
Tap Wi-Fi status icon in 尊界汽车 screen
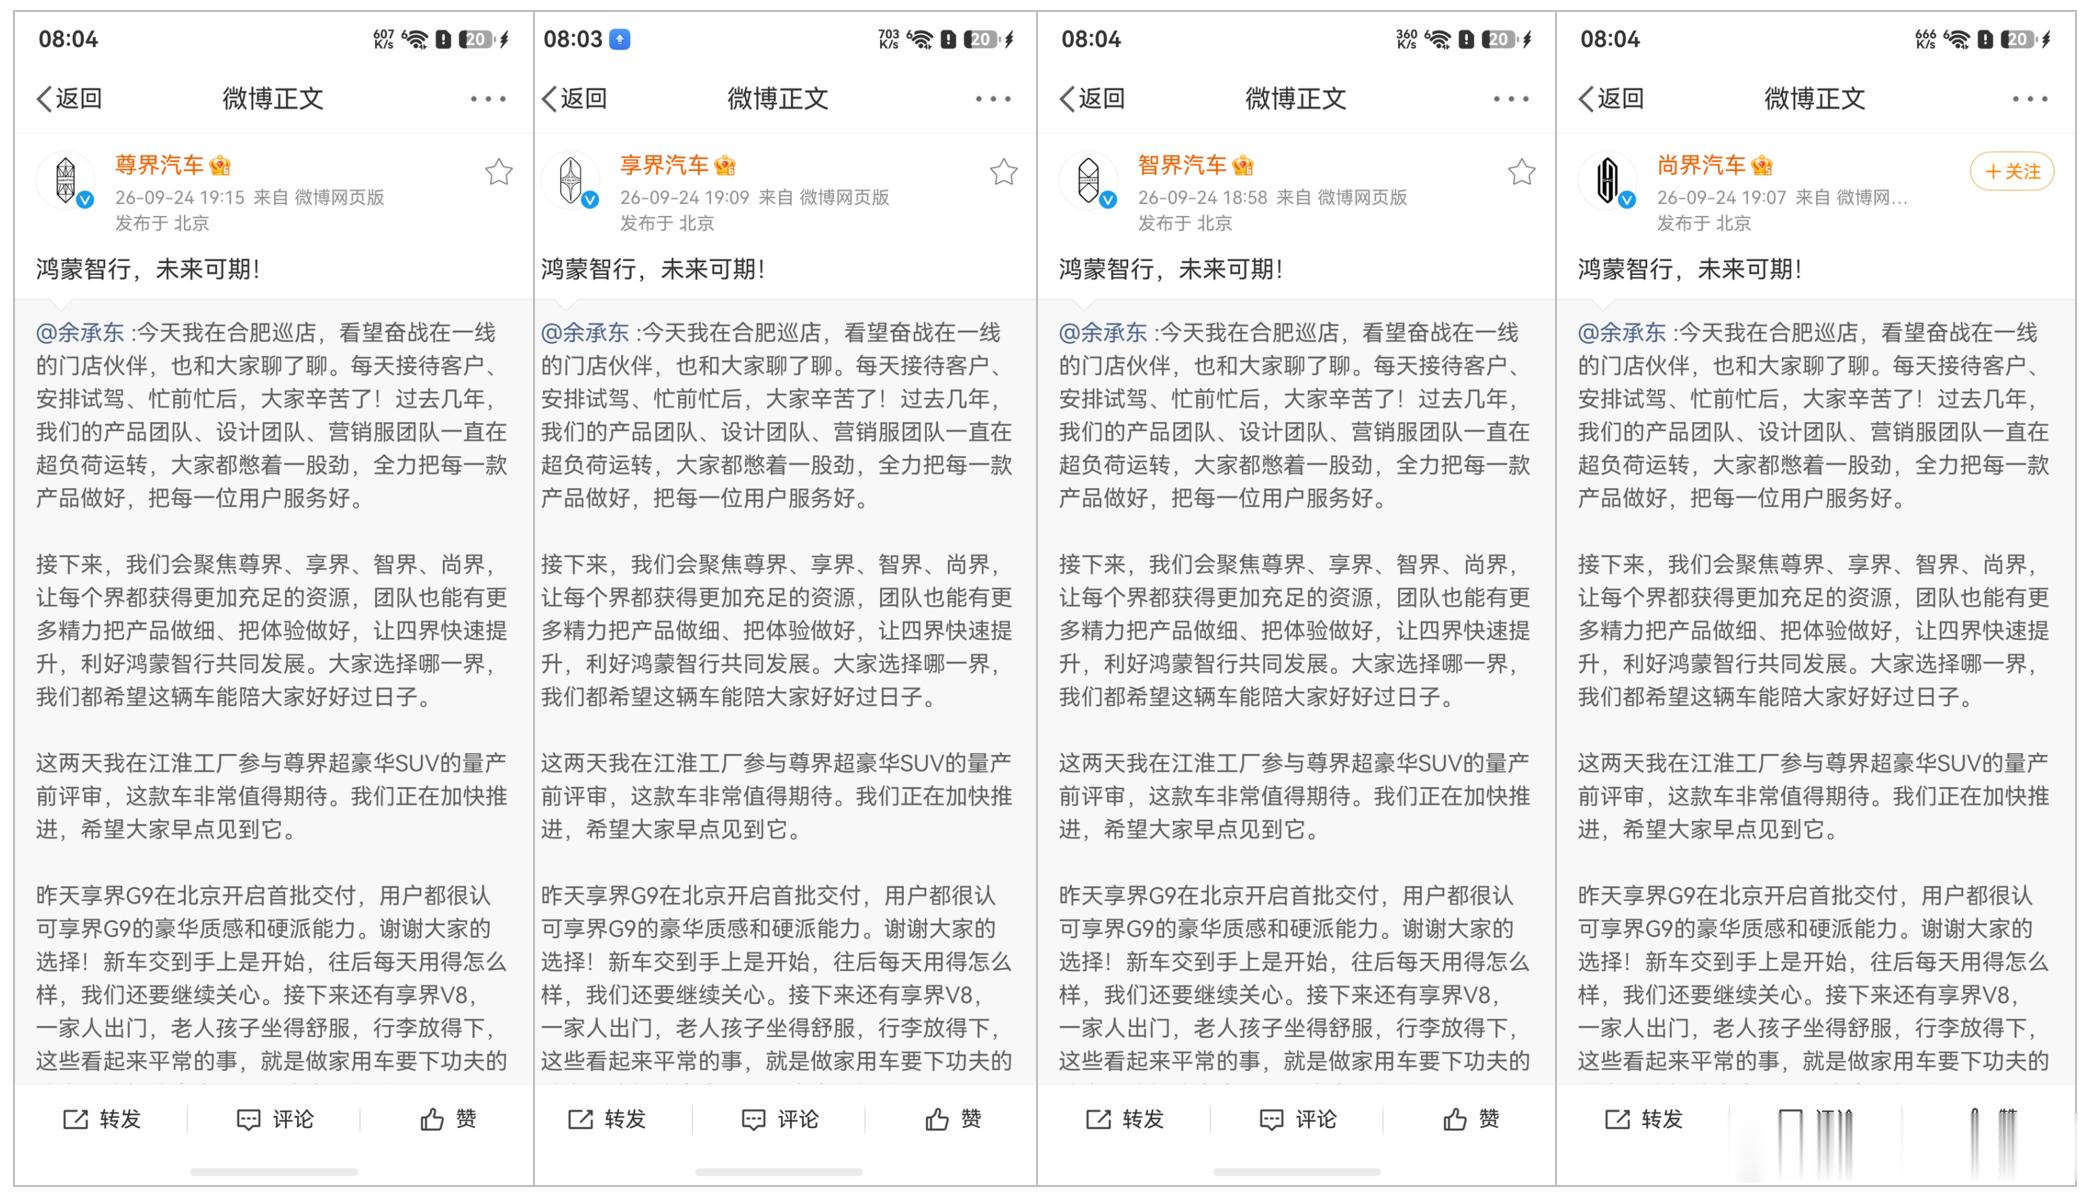[415, 39]
